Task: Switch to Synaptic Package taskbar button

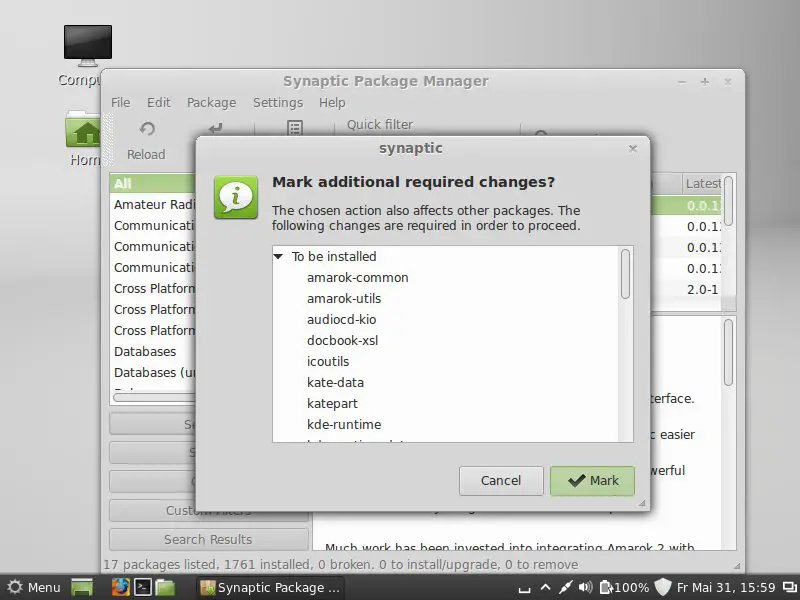Action: (x=270, y=587)
